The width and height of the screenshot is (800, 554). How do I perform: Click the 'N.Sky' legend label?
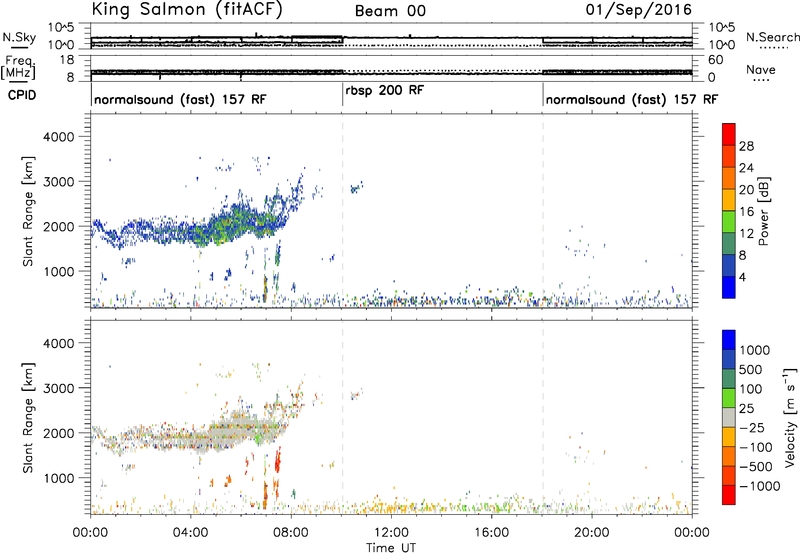pyautogui.click(x=19, y=37)
